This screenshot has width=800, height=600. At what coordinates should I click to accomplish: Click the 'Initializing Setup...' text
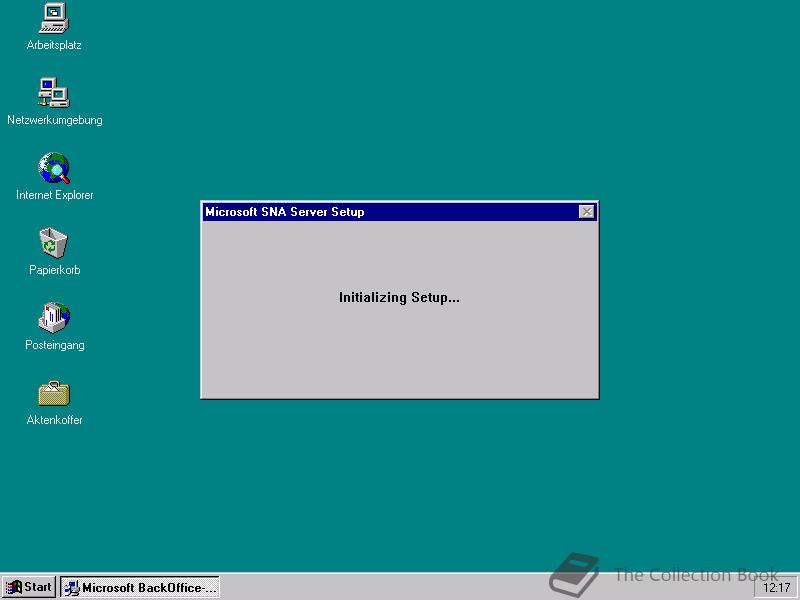click(399, 297)
